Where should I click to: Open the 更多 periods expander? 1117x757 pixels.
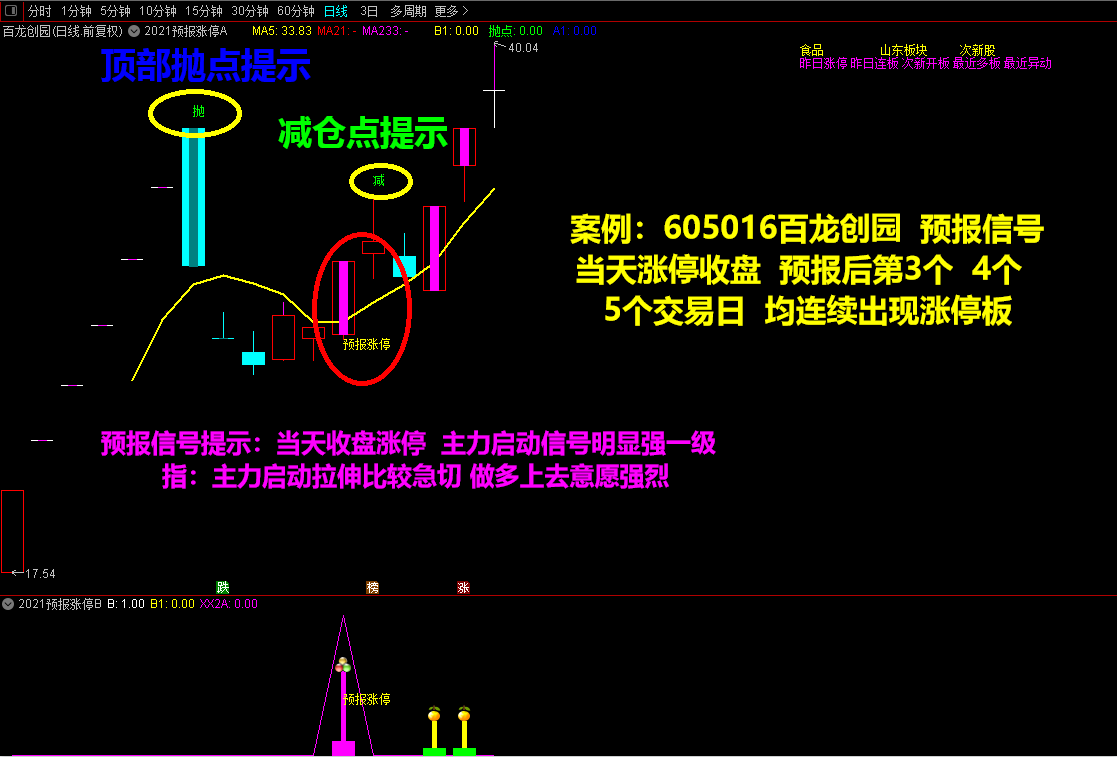pyautogui.click(x=451, y=11)
